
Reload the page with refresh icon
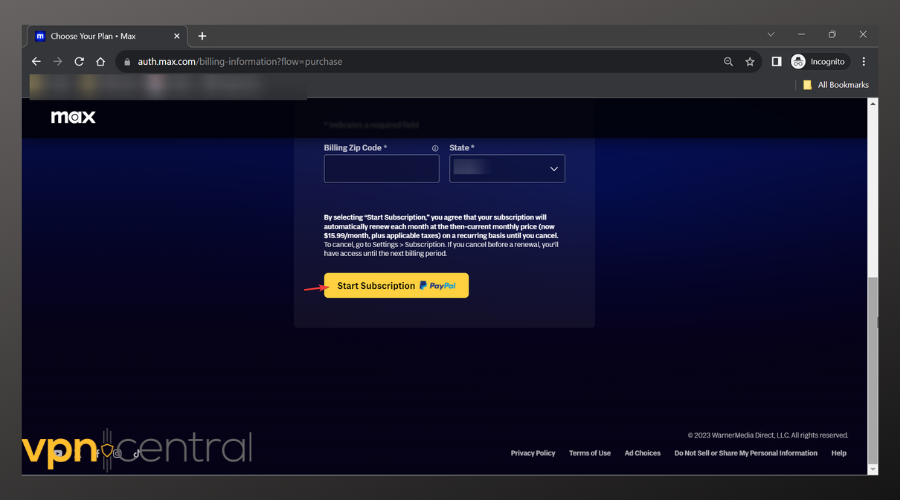[79, 61]
